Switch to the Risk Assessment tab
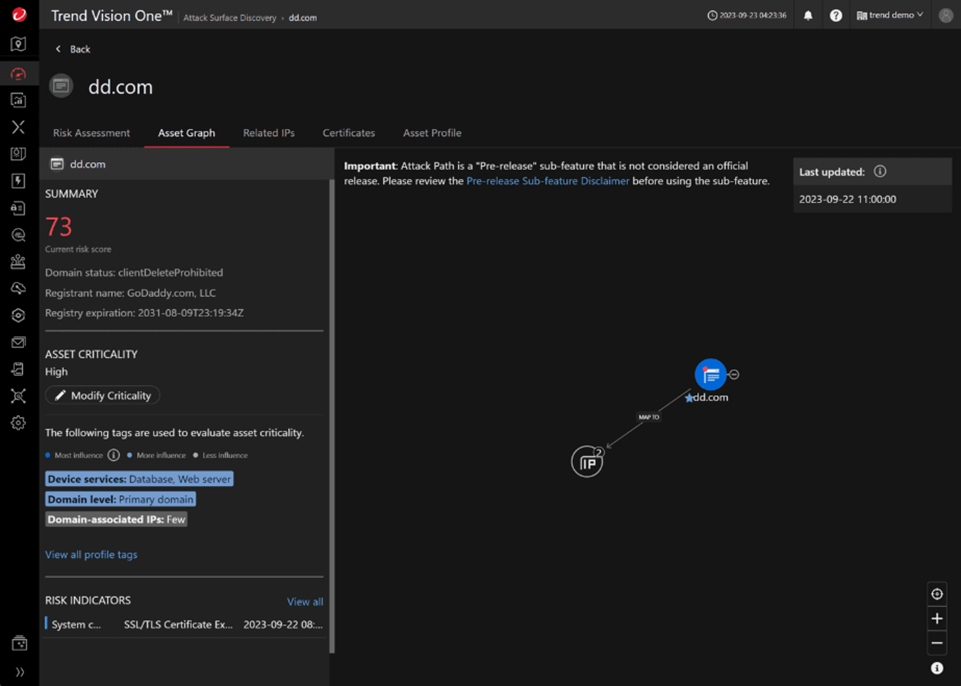Image resolution: width=961 pixels, height=686 pixels. coord(91,133)
